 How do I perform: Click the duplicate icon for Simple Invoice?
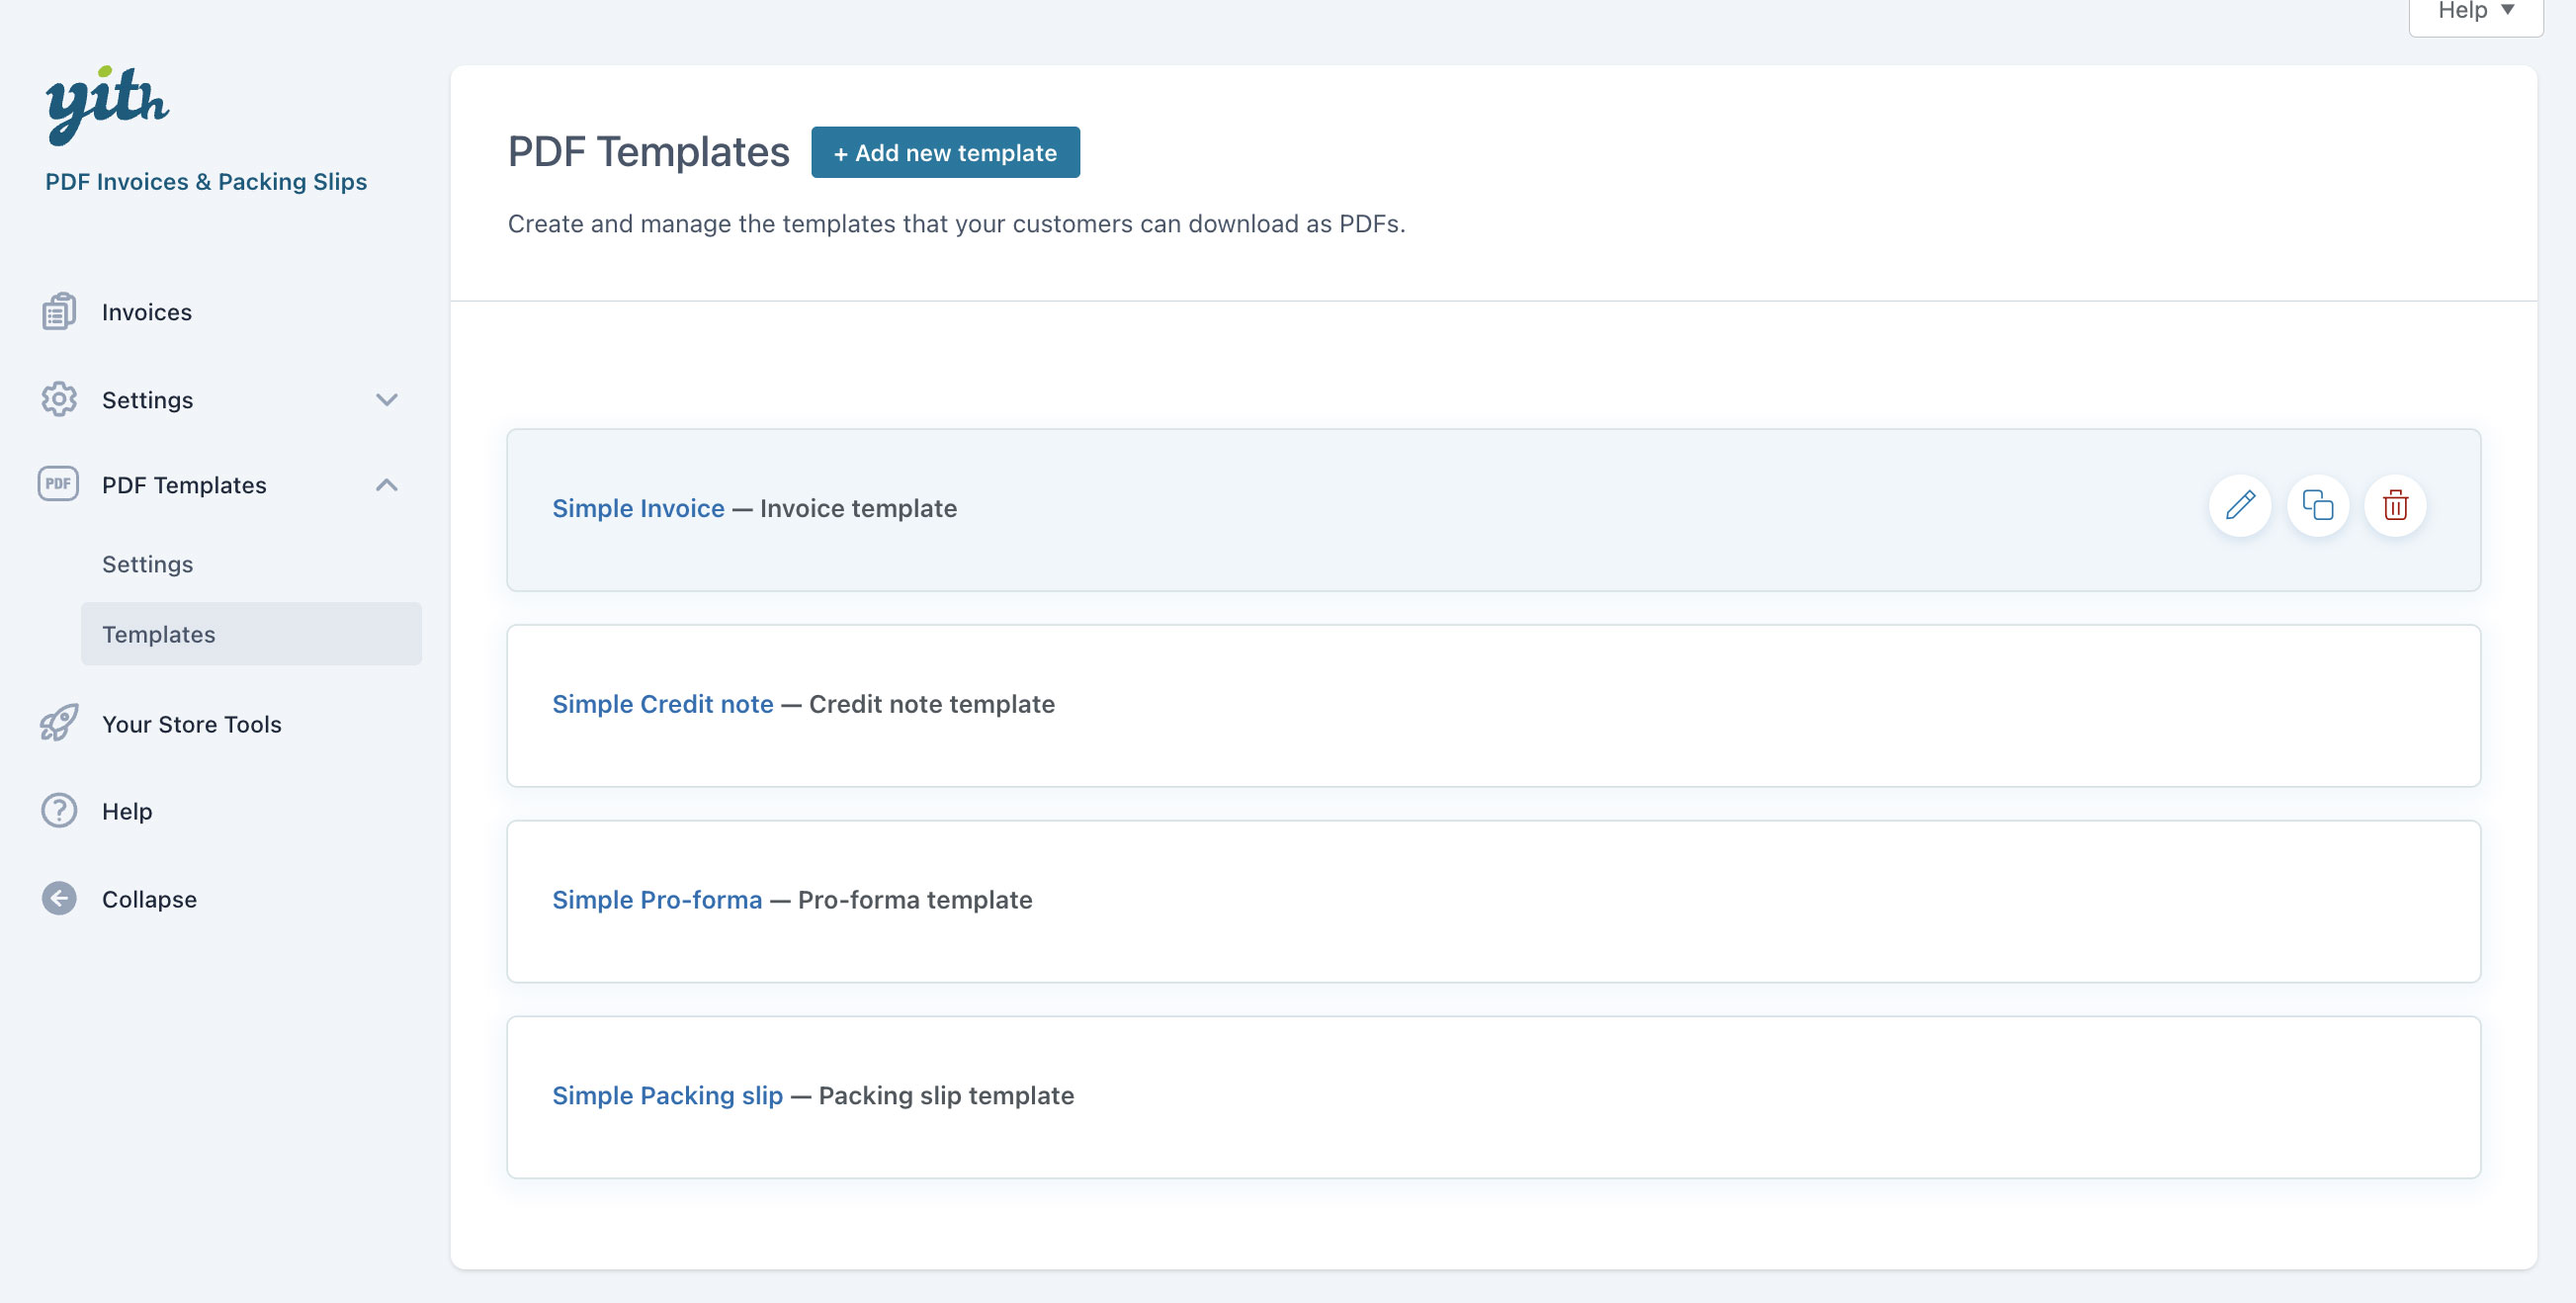(2317, 505)
